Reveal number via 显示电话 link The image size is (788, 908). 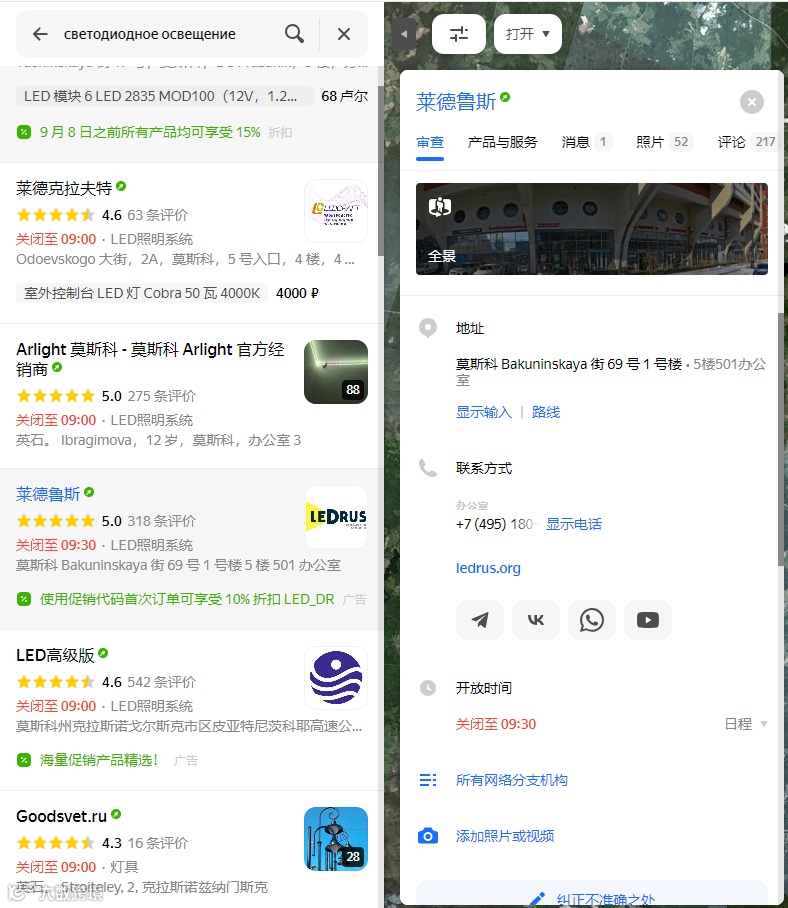click(574, 524)
